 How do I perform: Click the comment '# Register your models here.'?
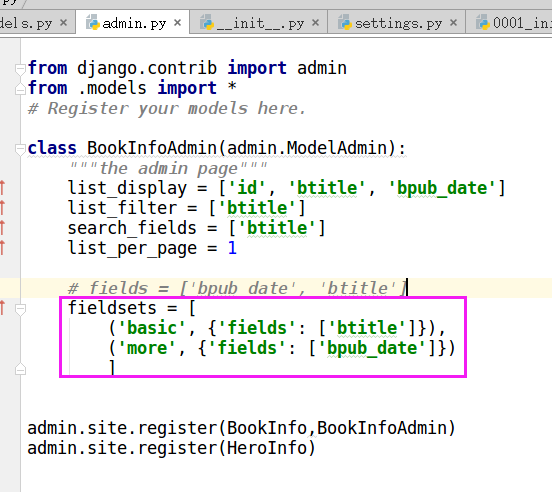pyautogui.click(x=167, y=108)
